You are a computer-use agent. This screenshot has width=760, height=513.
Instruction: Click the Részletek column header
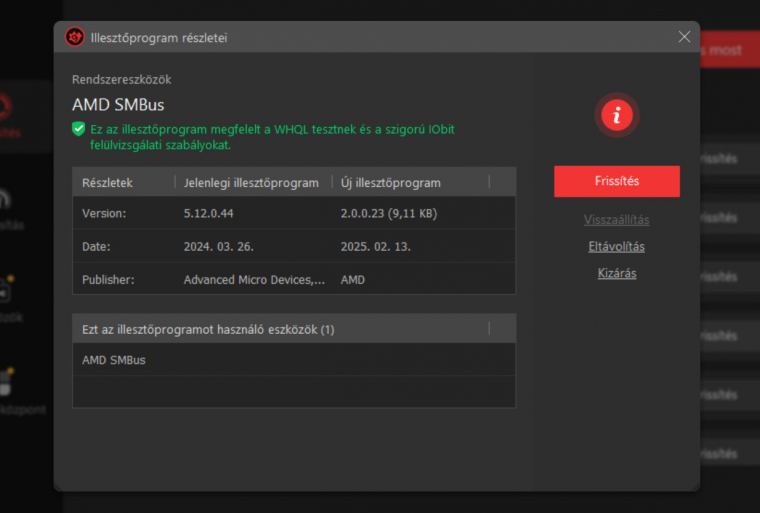(107, 183)
